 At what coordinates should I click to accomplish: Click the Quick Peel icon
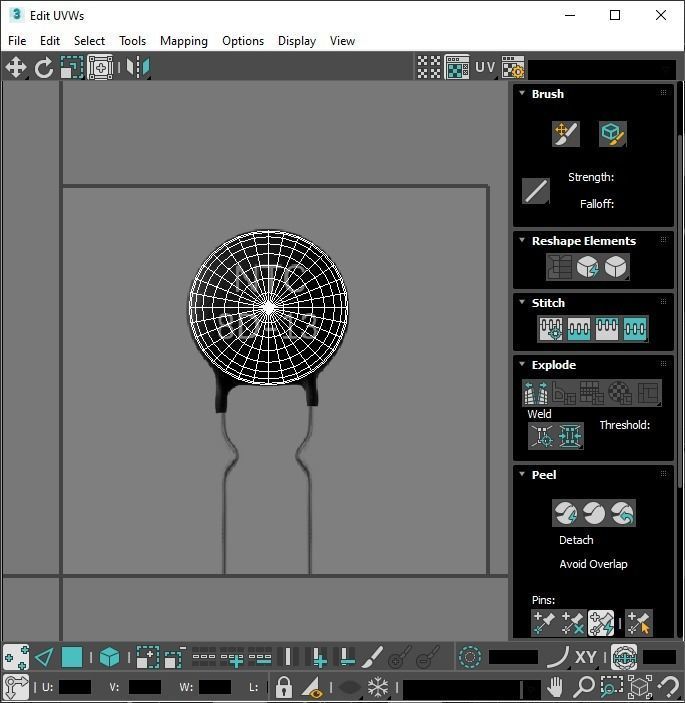[x=566, y=513]
